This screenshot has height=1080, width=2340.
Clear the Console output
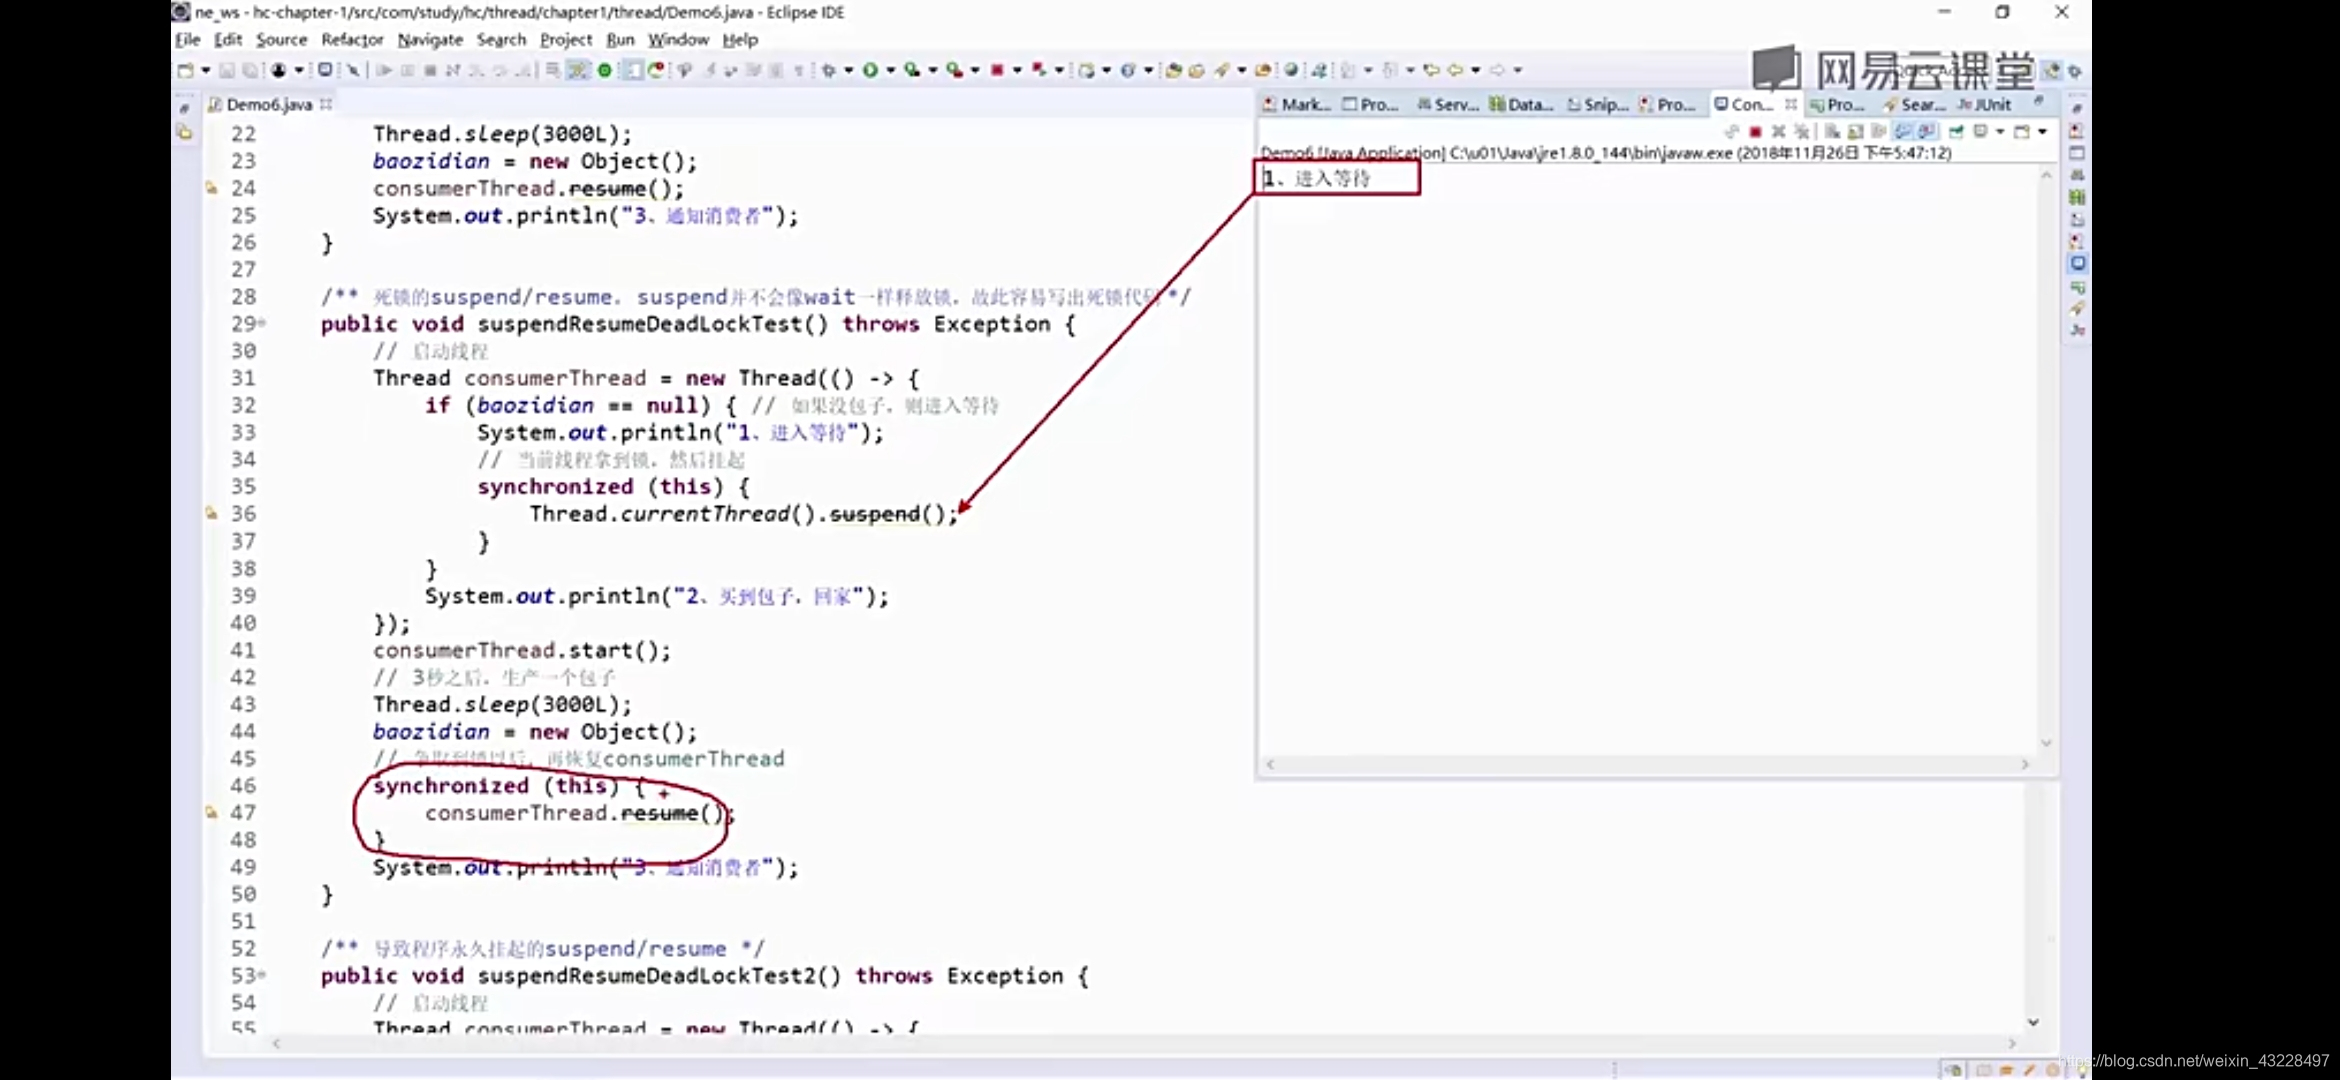(x=1832, y=131)
